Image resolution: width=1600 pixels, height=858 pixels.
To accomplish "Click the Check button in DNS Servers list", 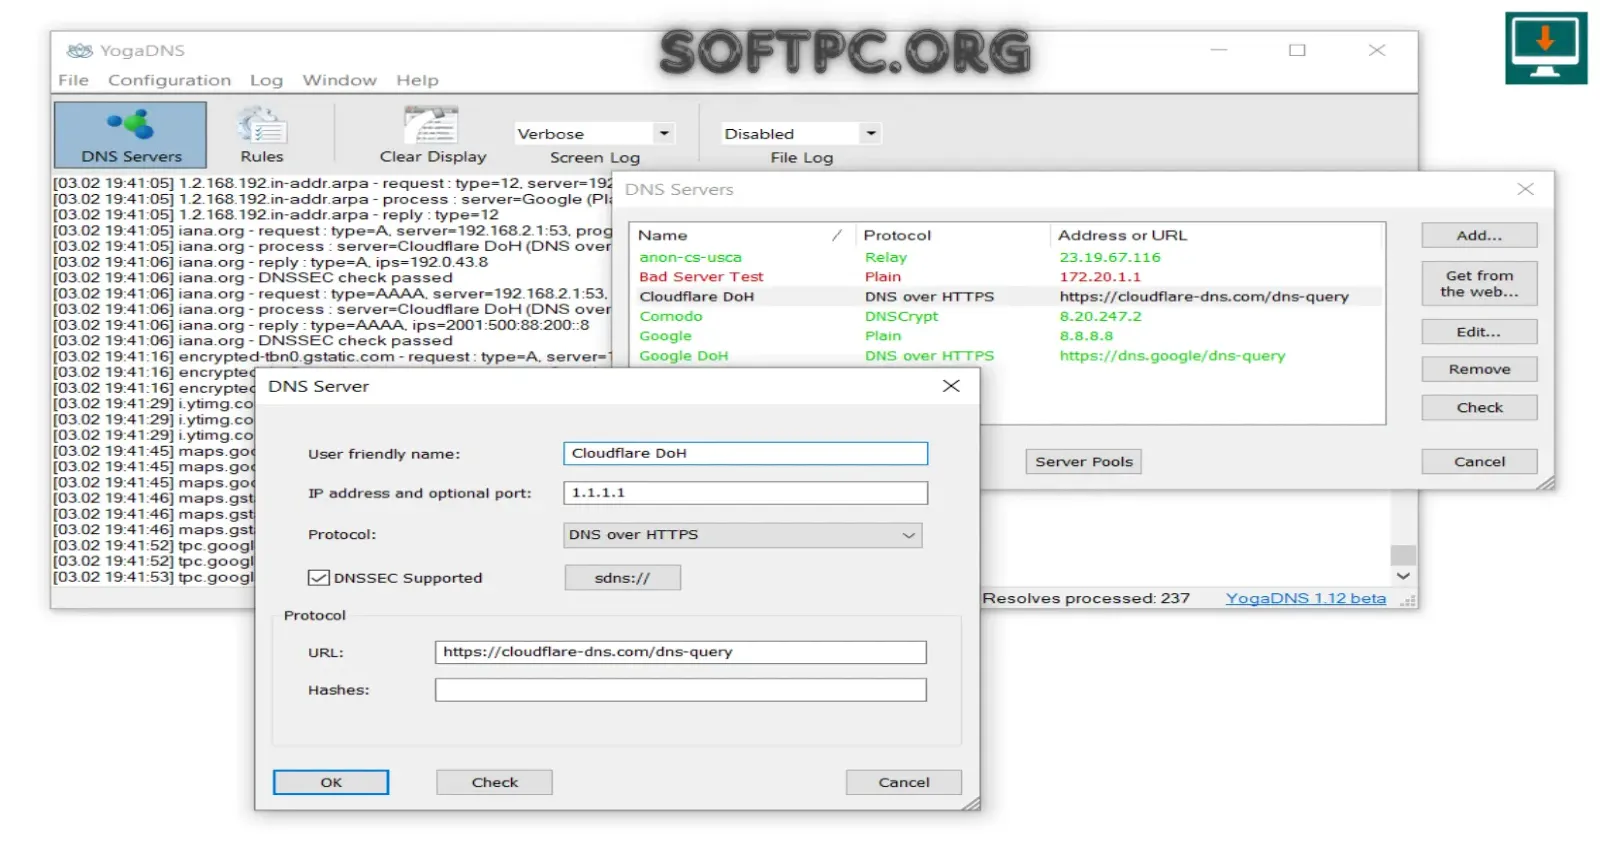I will (1479, 408).
